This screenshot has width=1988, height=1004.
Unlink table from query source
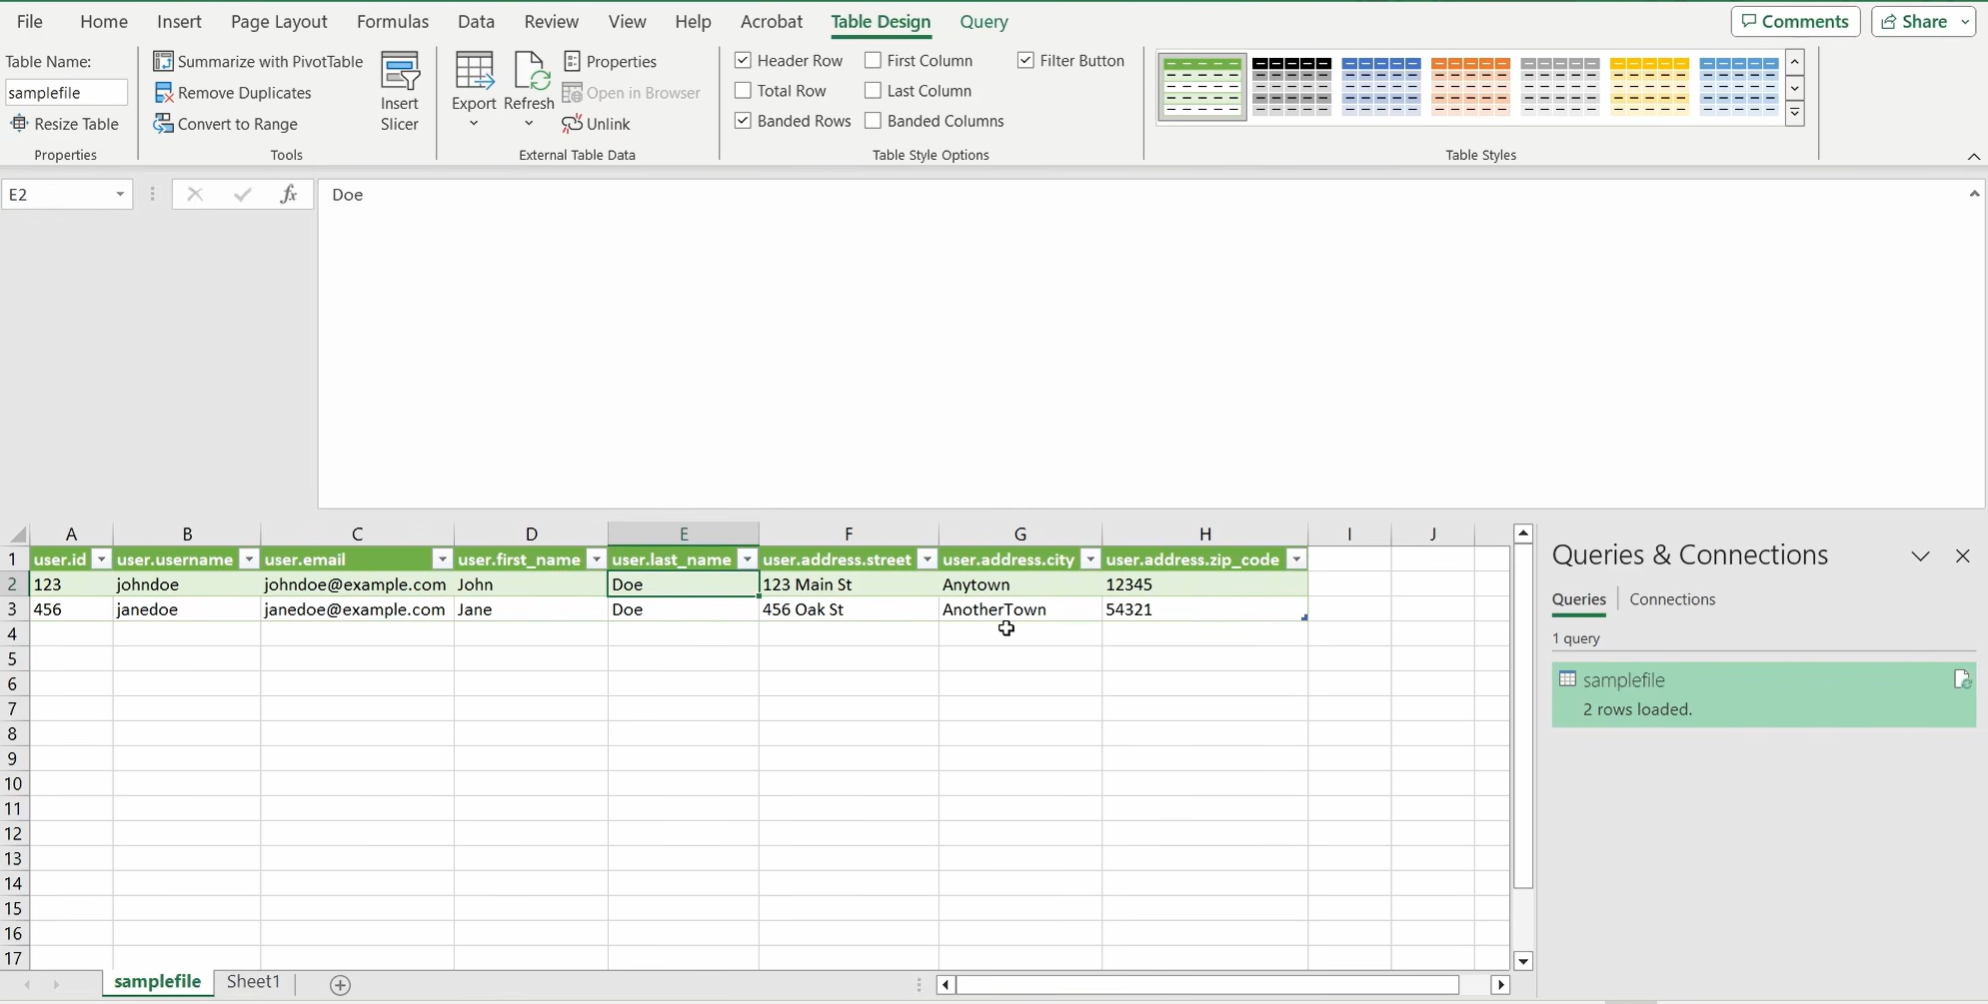[x=596, y=124]
